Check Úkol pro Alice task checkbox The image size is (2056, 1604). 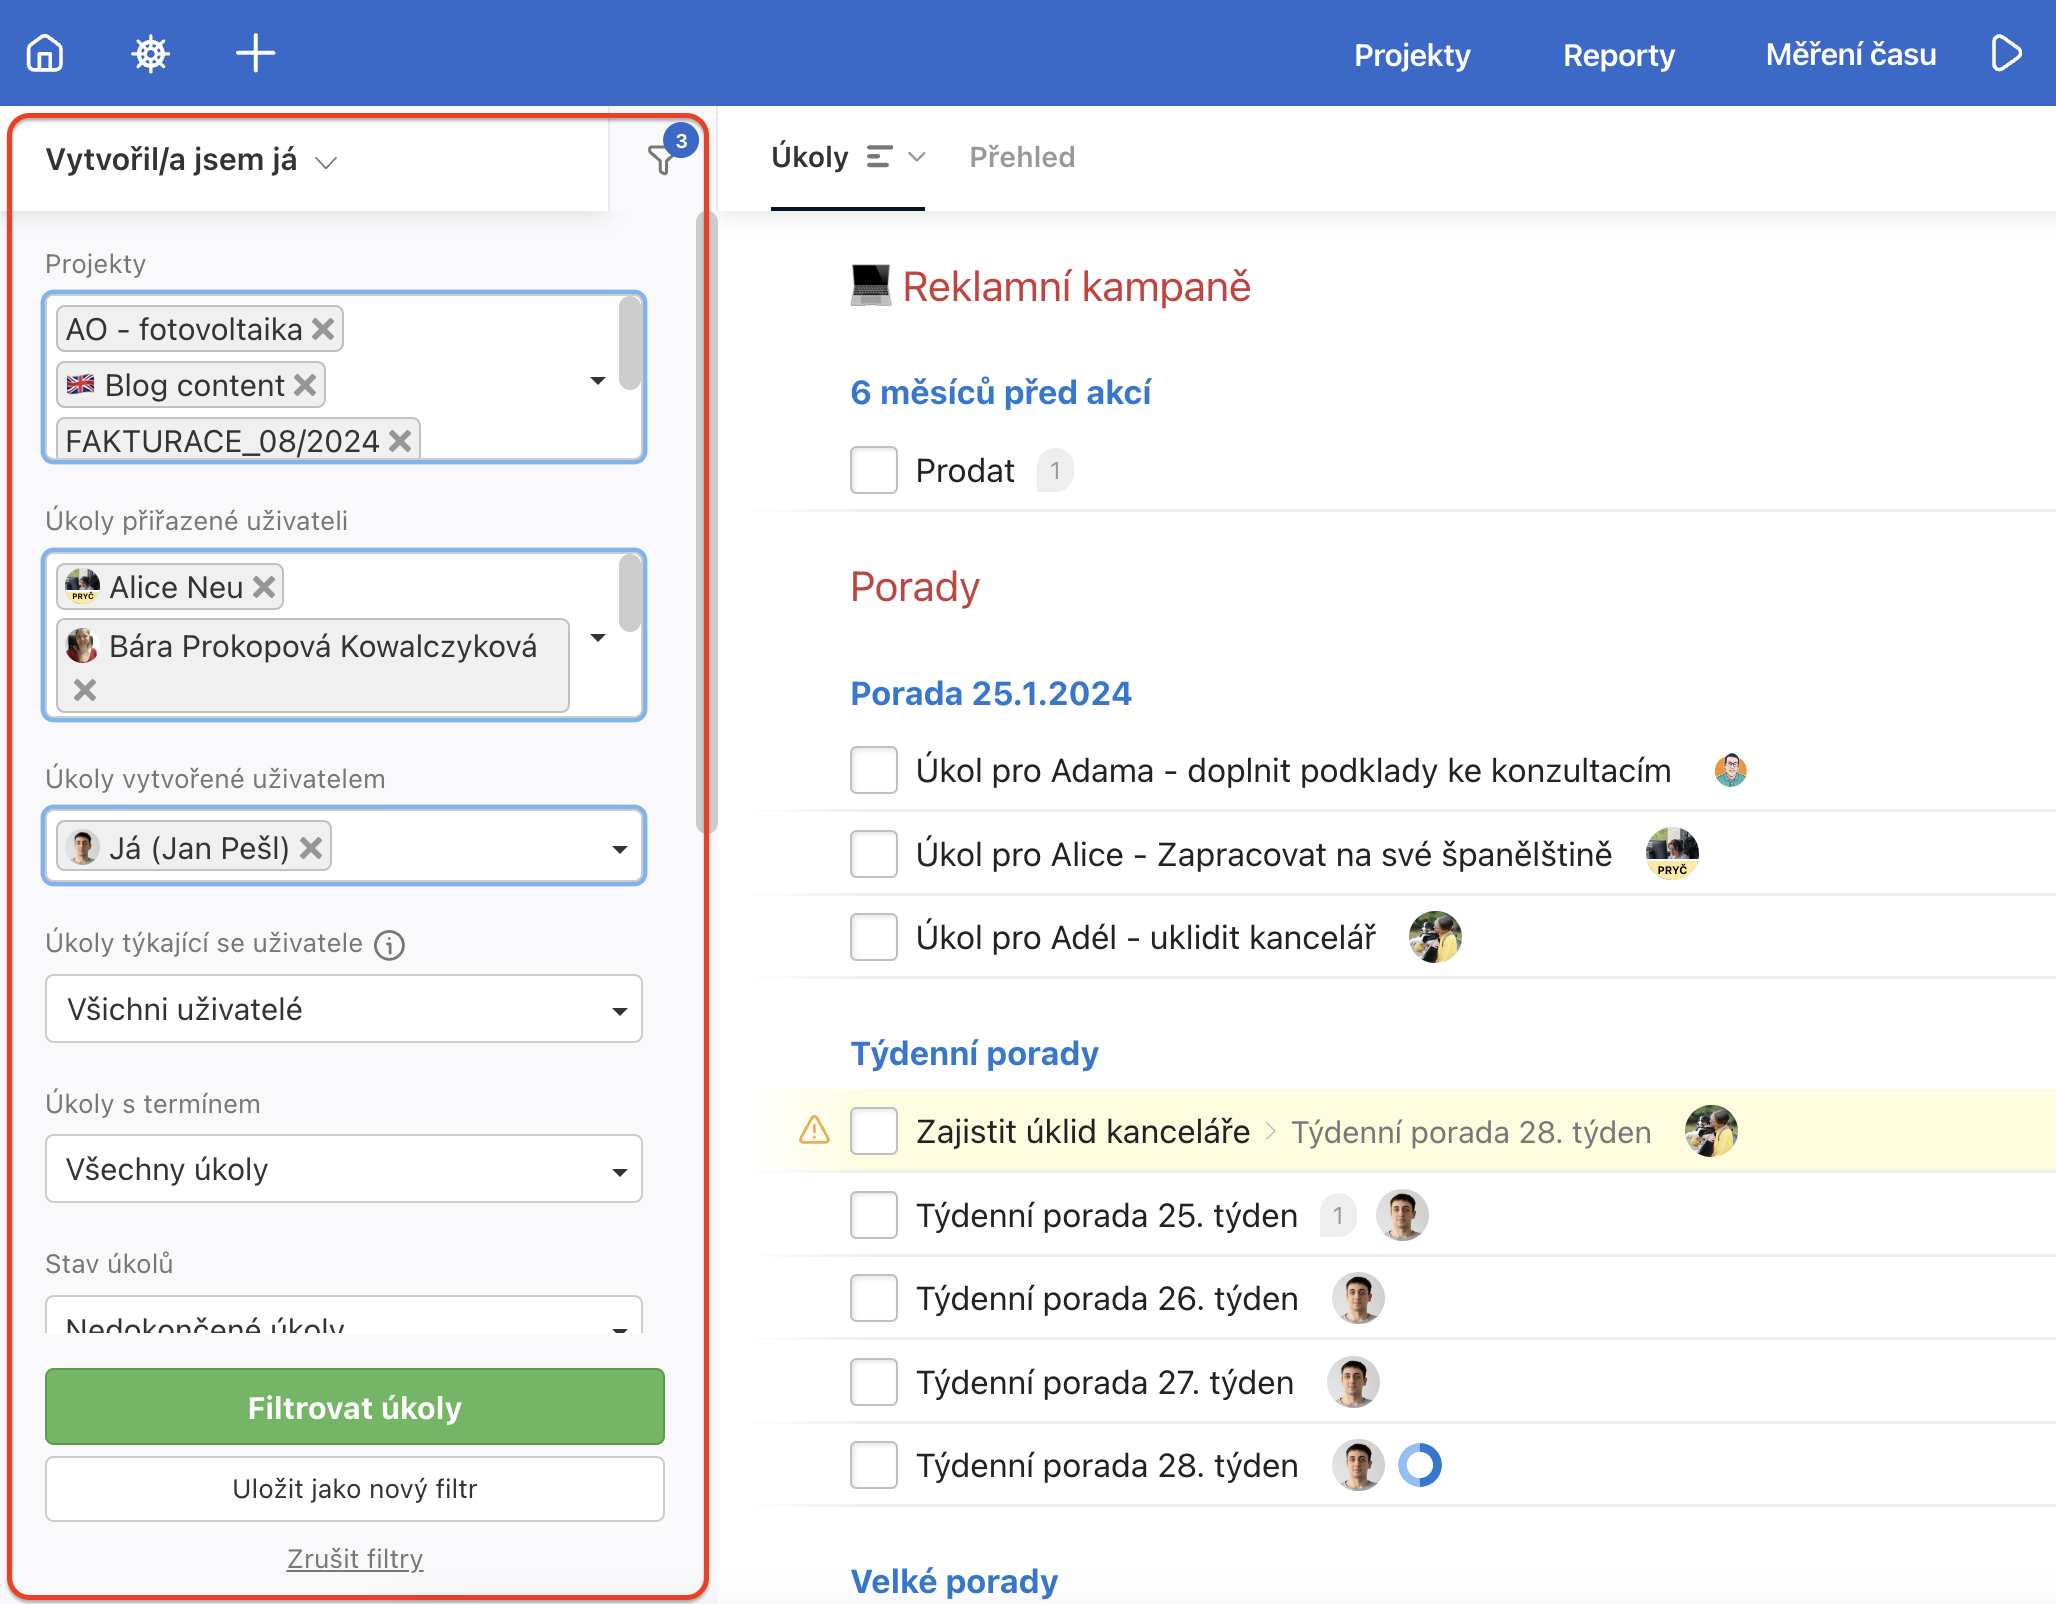click(x=874, y=854)
